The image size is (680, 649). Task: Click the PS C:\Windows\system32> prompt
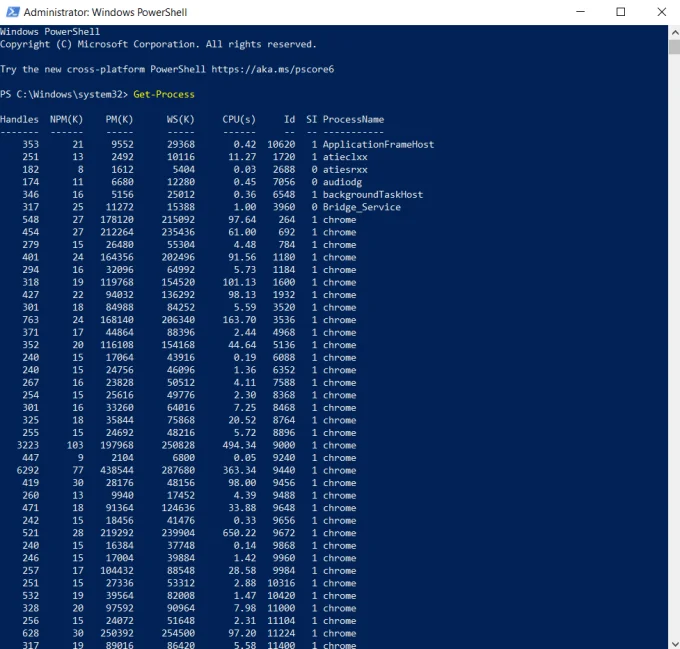[64, 94]
